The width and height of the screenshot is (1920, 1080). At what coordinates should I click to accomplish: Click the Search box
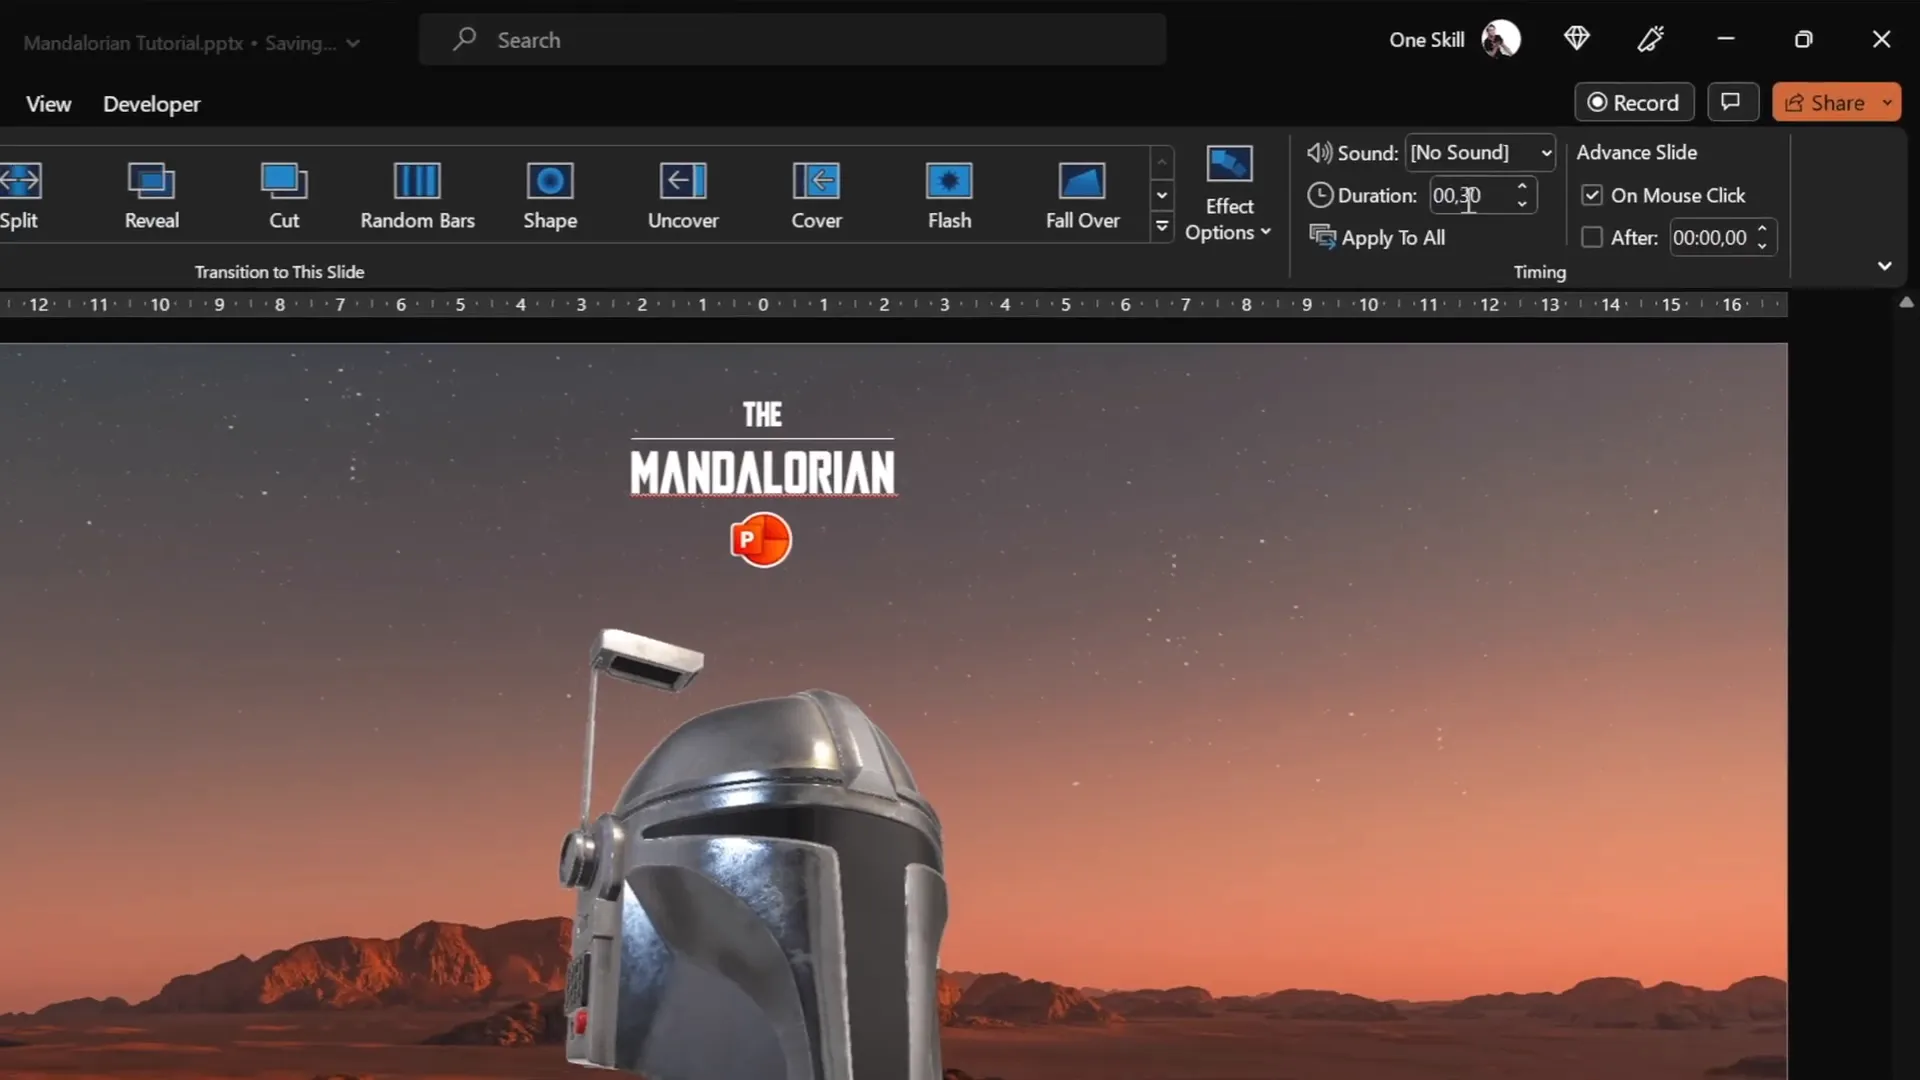(792, 40)
